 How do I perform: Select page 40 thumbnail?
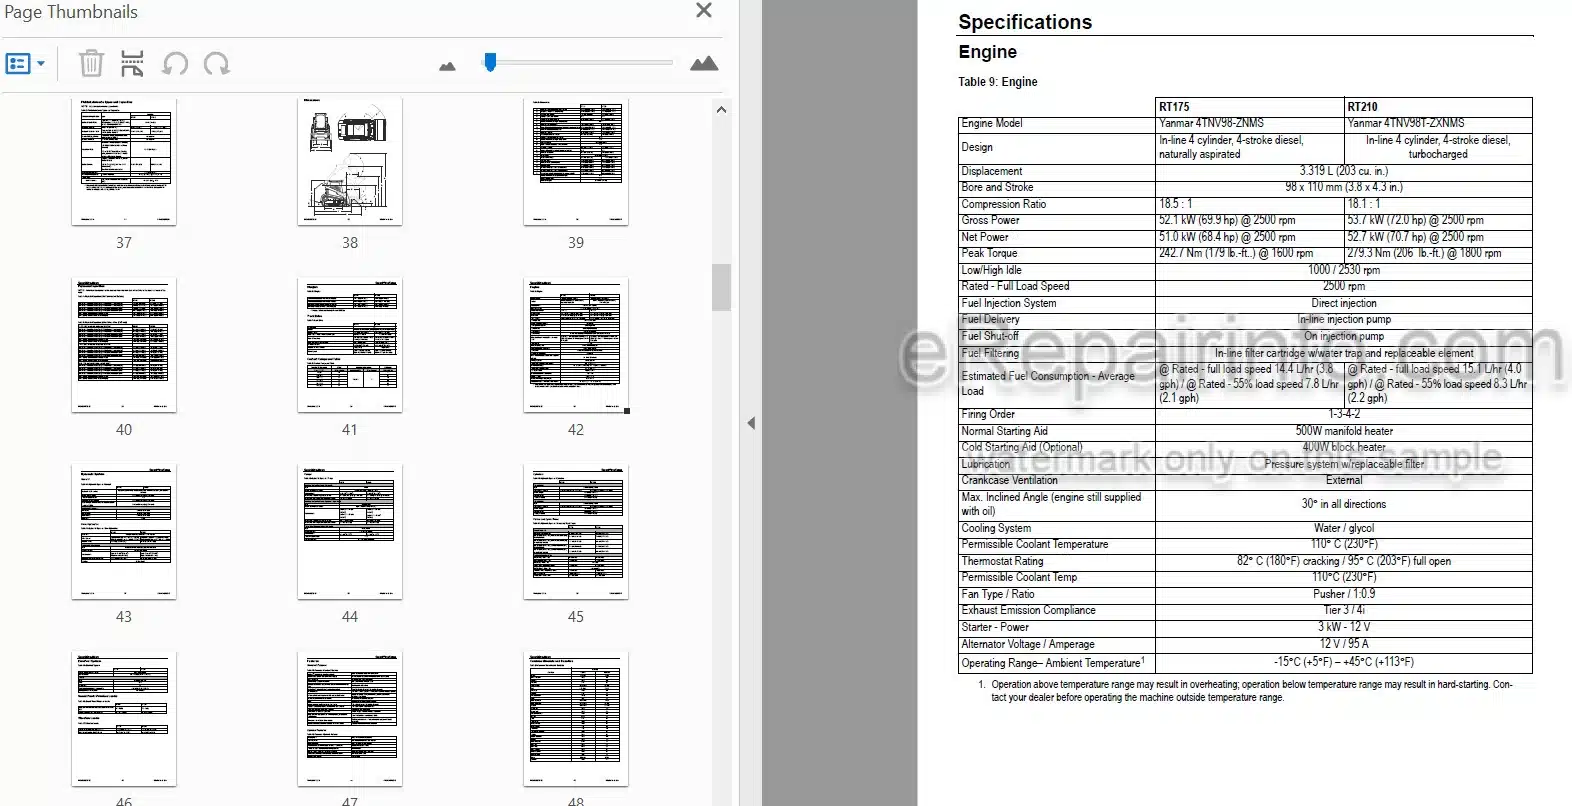pos(124,345)
